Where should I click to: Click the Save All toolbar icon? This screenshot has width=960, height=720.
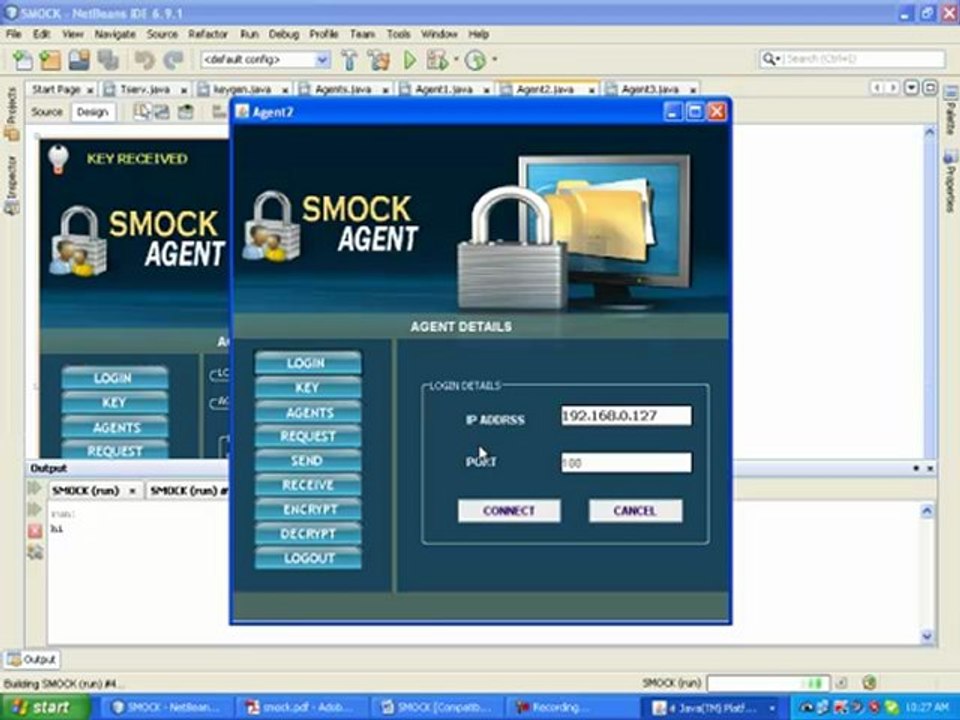(108, 59)
